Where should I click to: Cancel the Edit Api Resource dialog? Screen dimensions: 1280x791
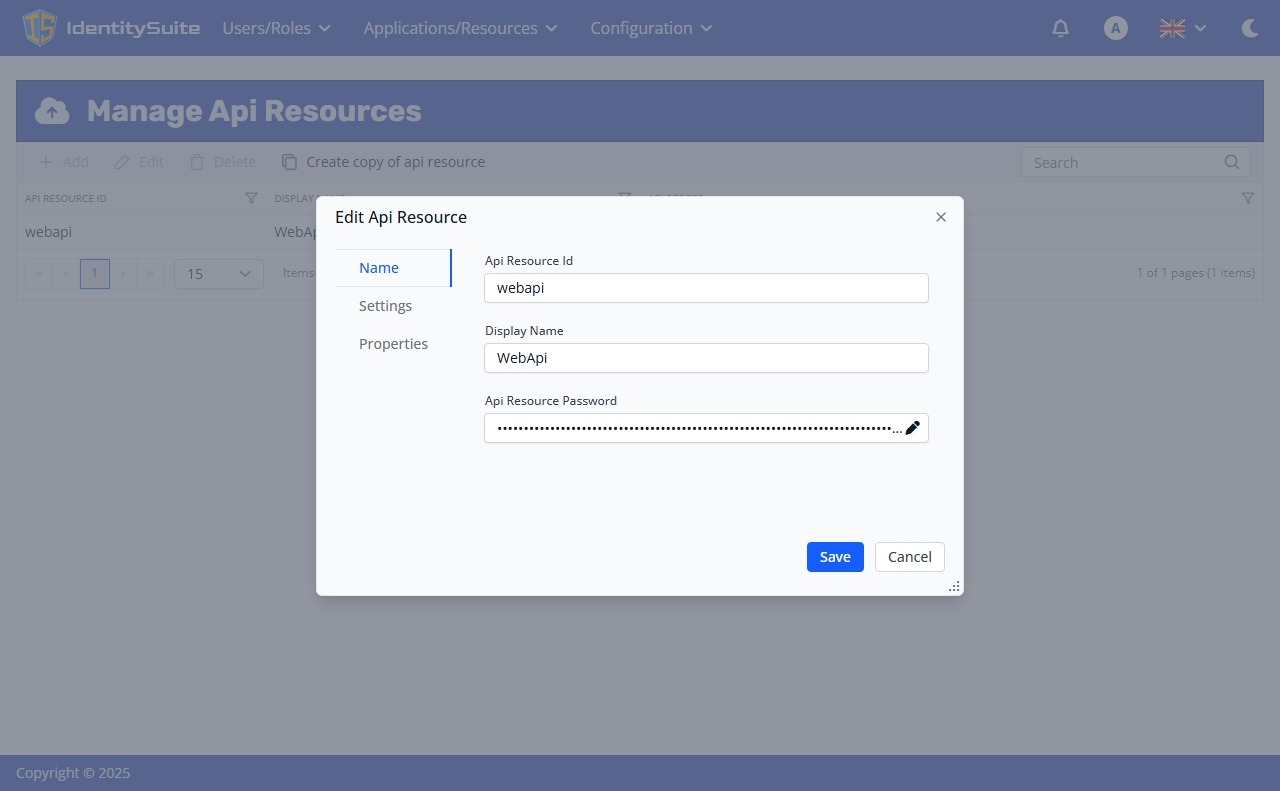coord(909,556)
